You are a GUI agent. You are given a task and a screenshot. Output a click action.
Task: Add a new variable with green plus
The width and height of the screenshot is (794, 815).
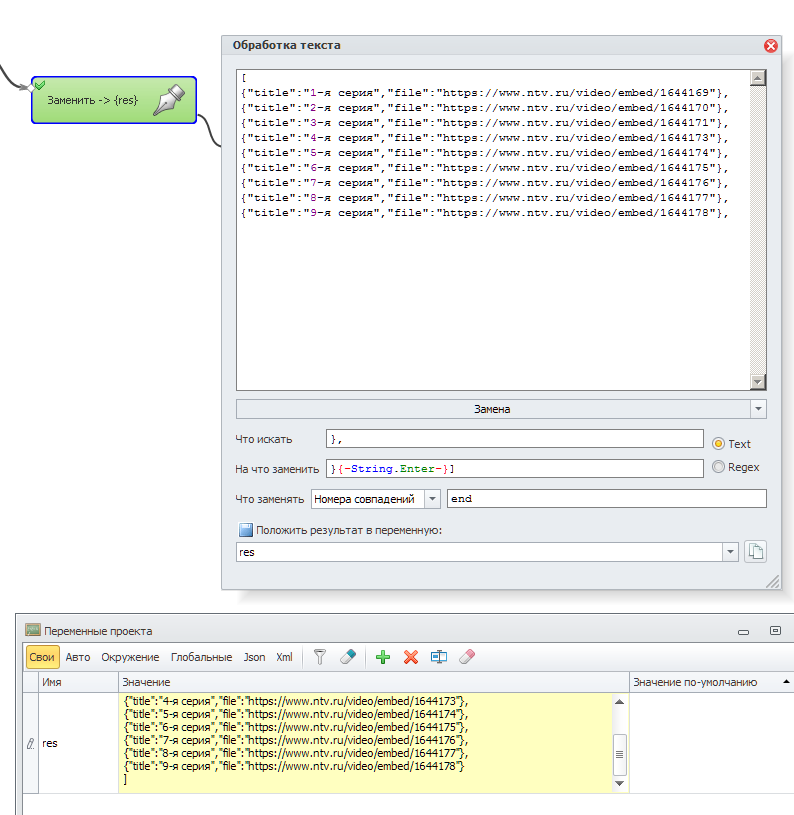pos(383,657)
